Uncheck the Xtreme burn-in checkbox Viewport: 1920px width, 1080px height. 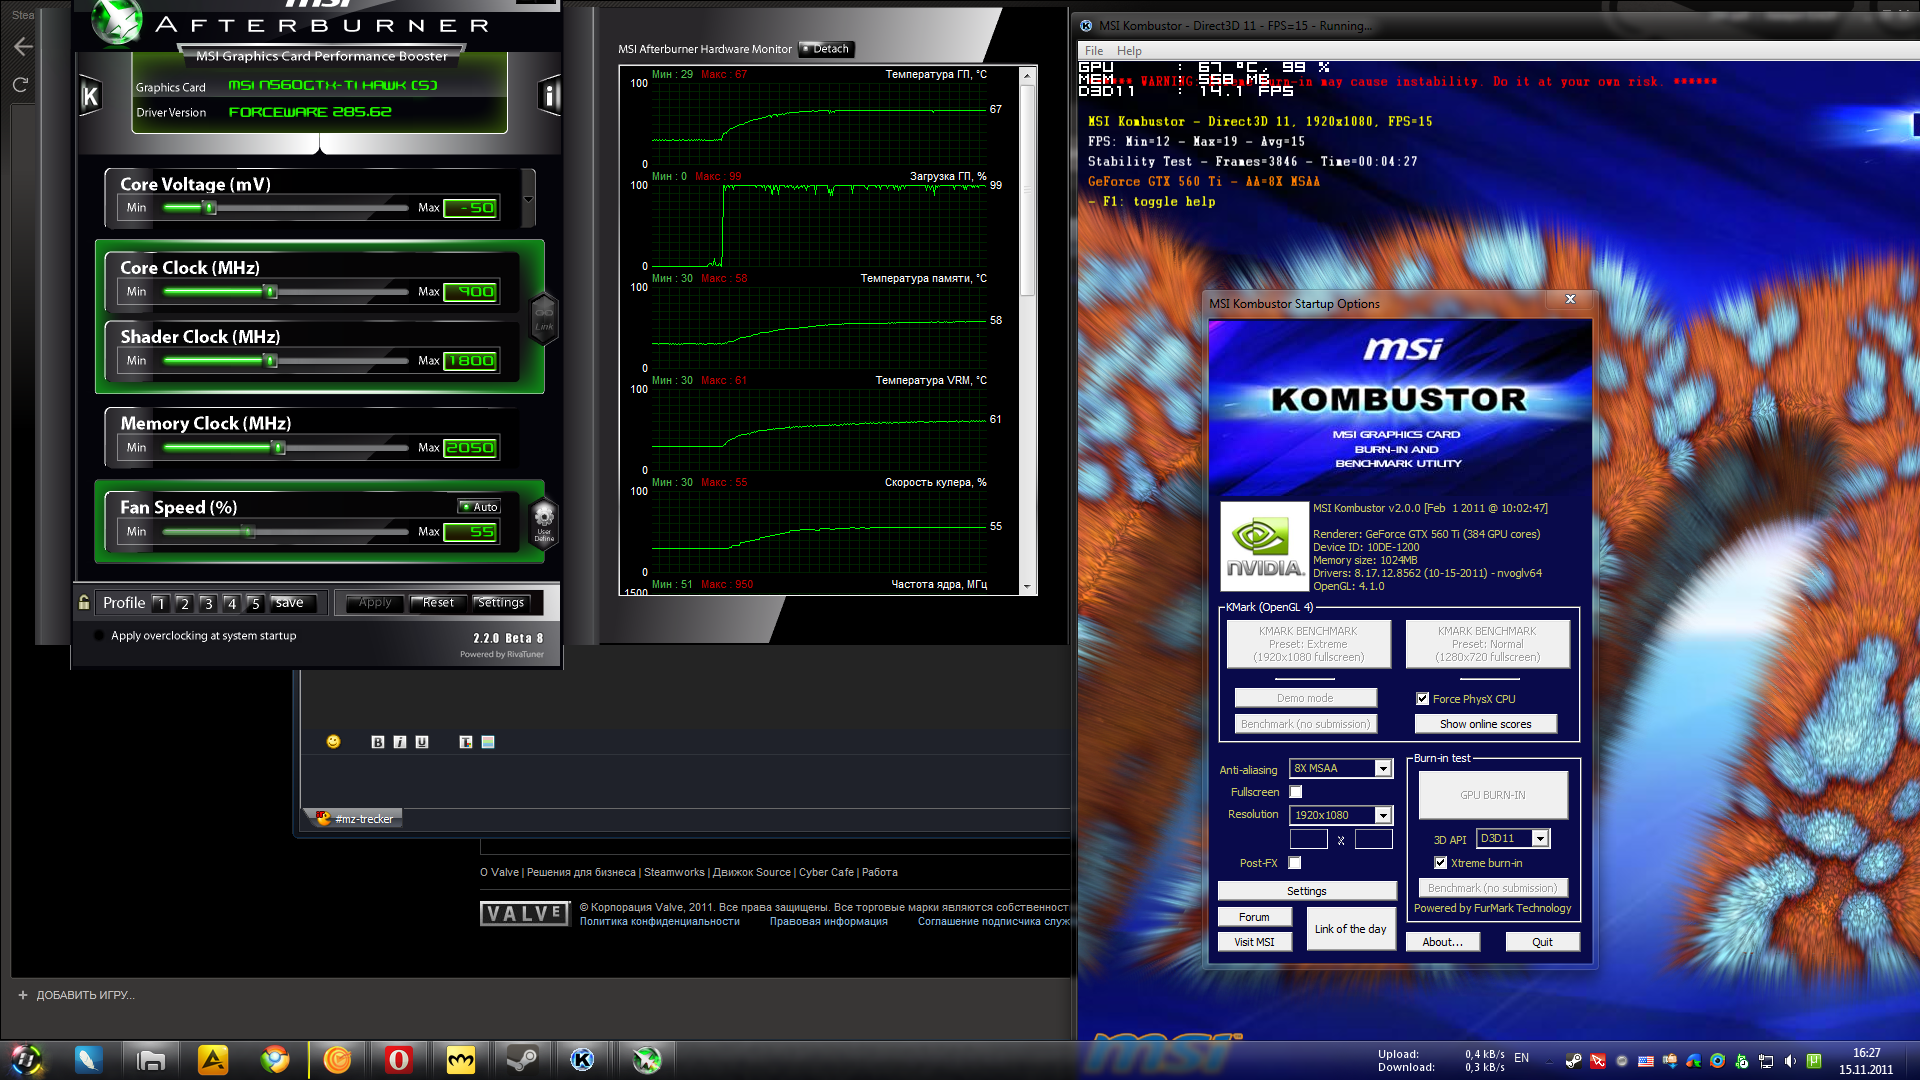(x=1441, y=863)
